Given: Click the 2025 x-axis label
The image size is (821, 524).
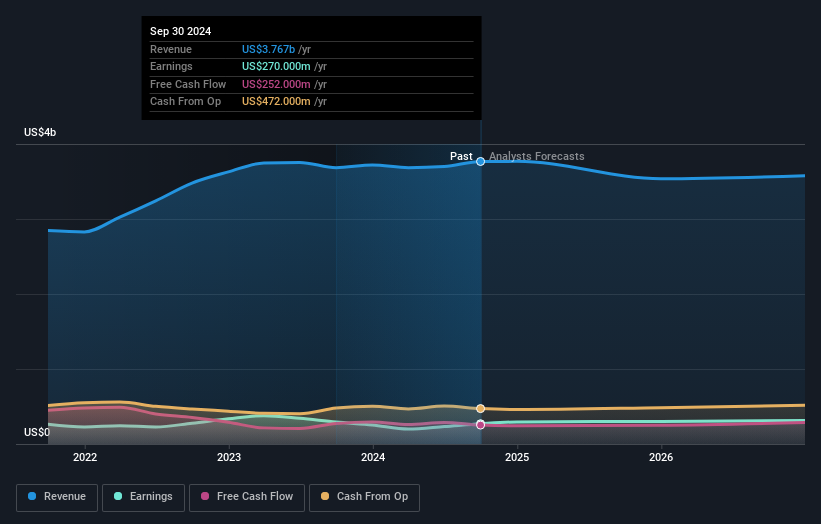Looking at the screenshot, I should coord(517,458).
